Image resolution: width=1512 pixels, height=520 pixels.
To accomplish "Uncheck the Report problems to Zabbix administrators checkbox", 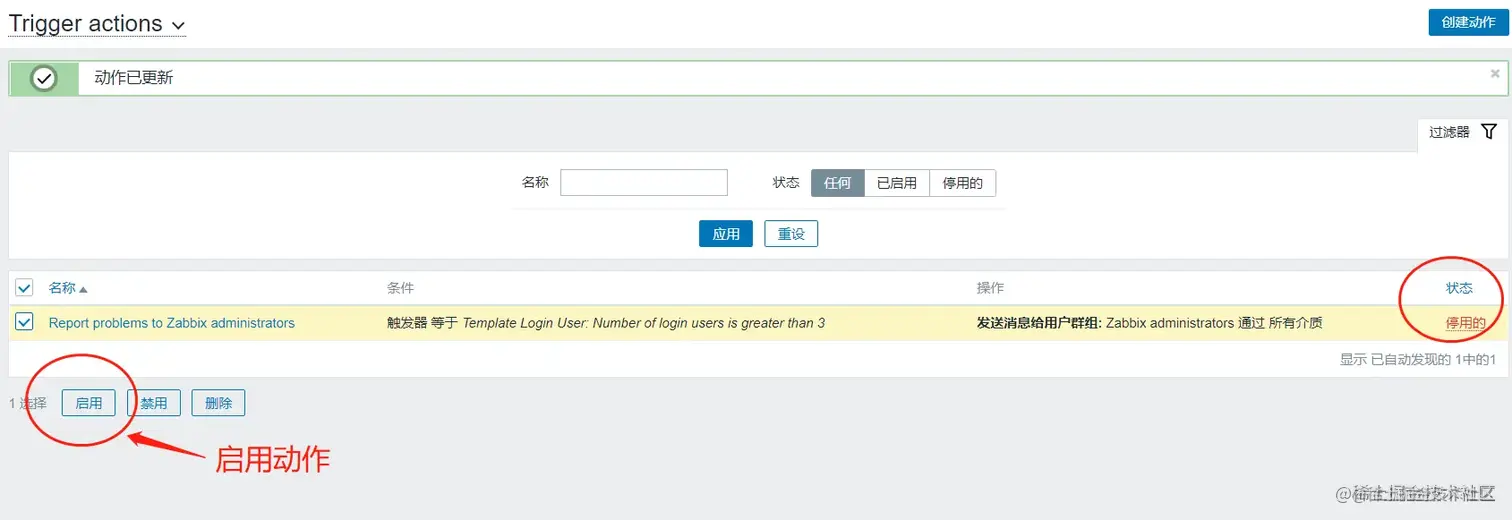I will [25, 322].
